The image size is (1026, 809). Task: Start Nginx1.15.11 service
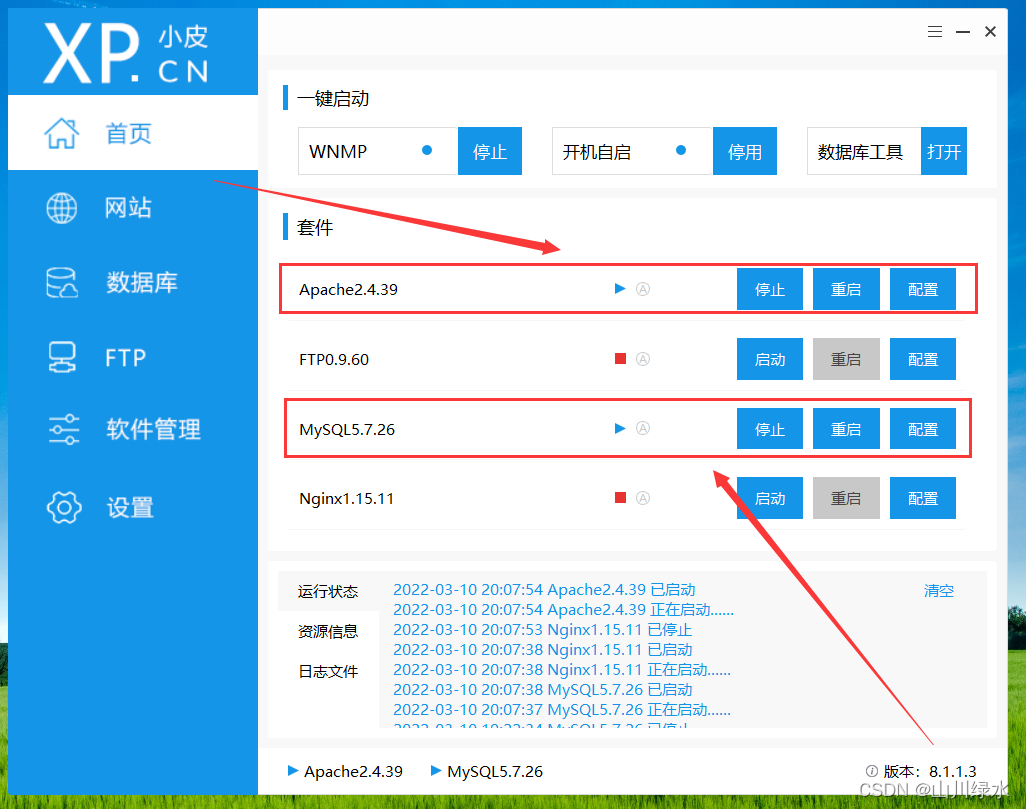coord(770,498)
